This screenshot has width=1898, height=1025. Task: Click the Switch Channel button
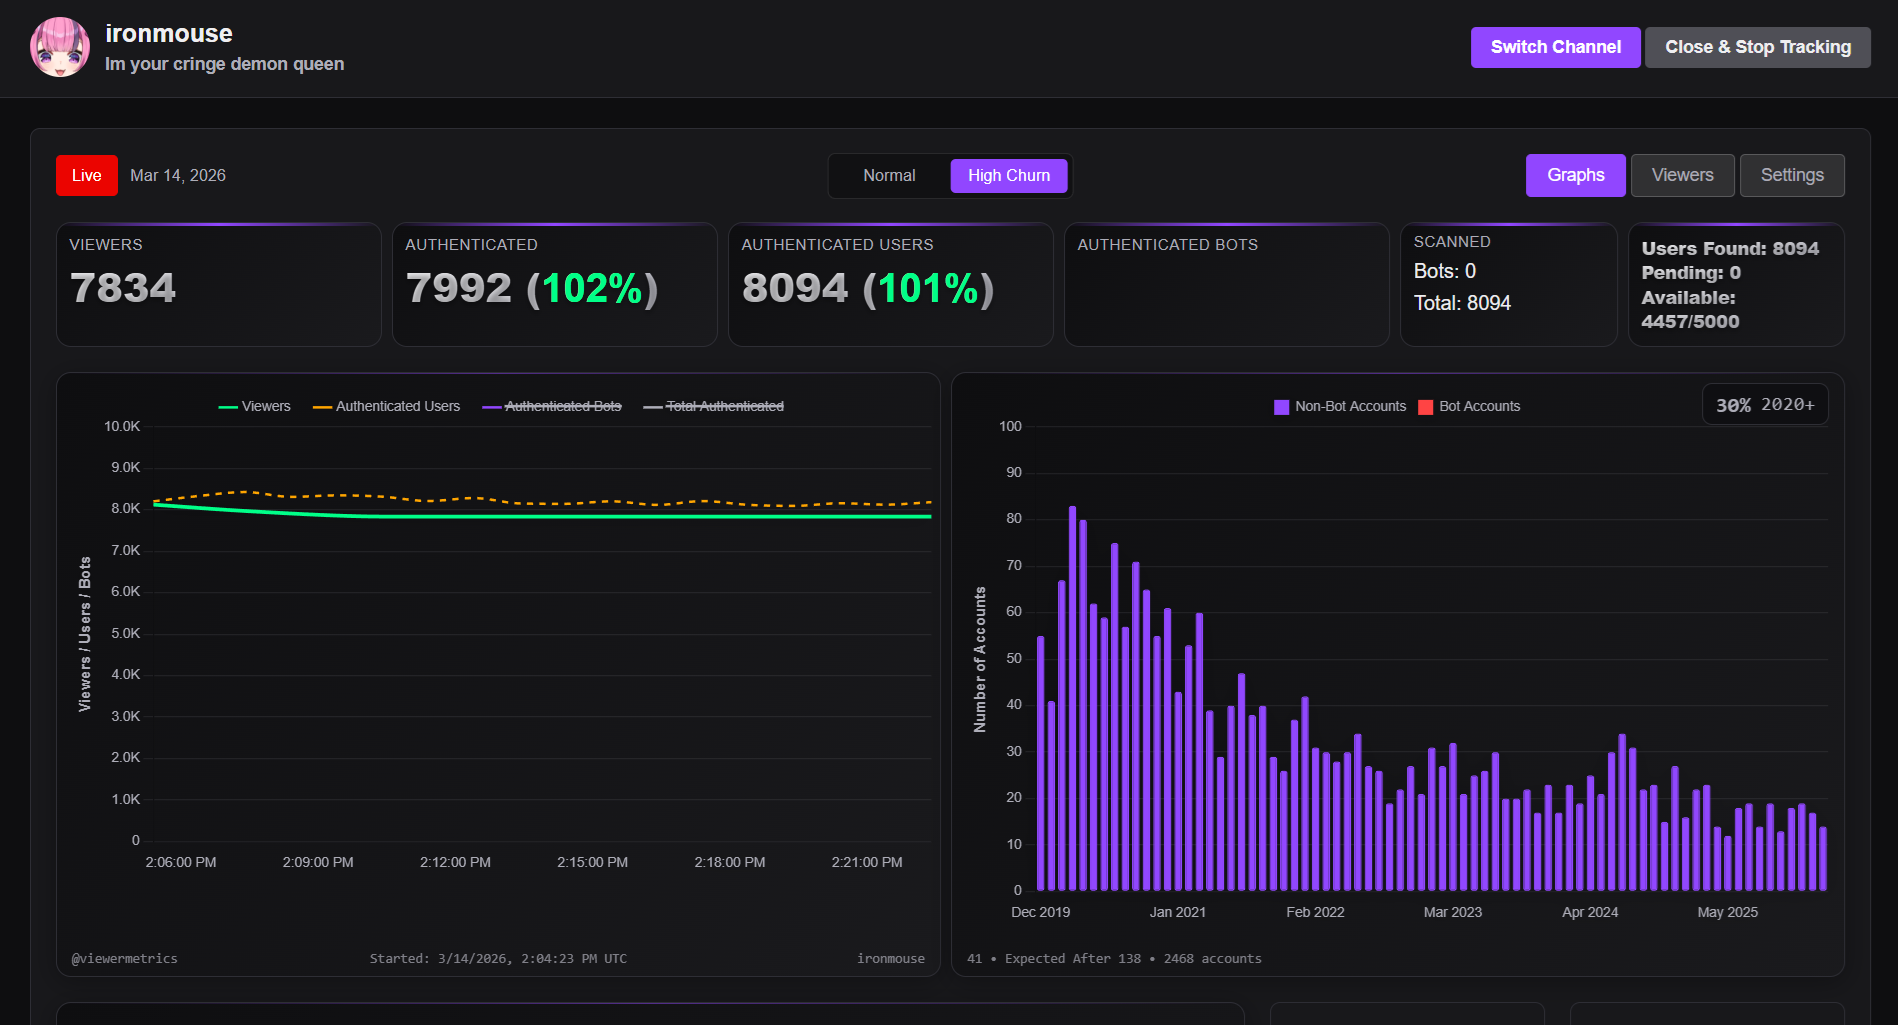click(x=1555, y=47)
